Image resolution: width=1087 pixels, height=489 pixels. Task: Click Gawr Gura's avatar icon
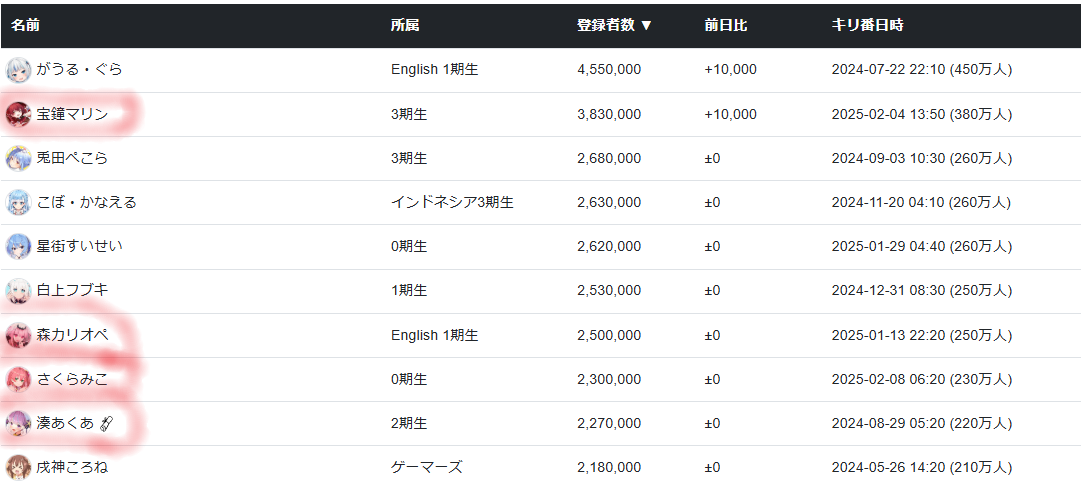tap(18, 70)
